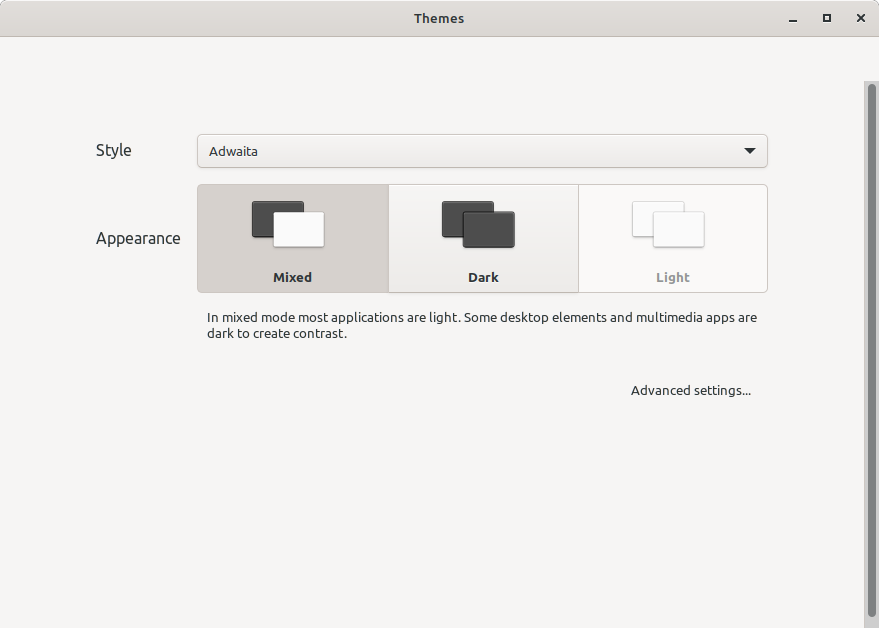Click the dropdown arrow icon on Style selector
Image resolution: width=879 pixels, height=628 pixels.
pyautogui.click(x=749, y=151)
